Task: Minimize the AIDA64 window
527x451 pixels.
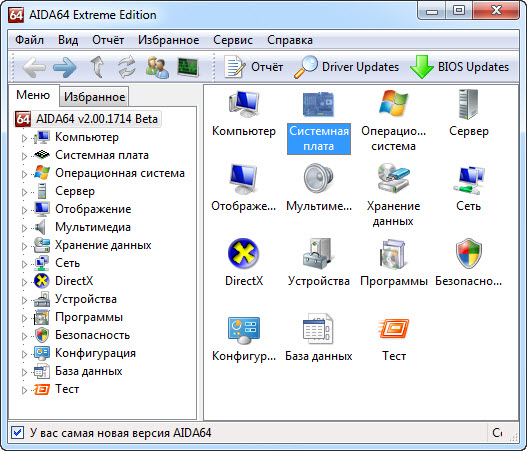Action: point(432,11)
